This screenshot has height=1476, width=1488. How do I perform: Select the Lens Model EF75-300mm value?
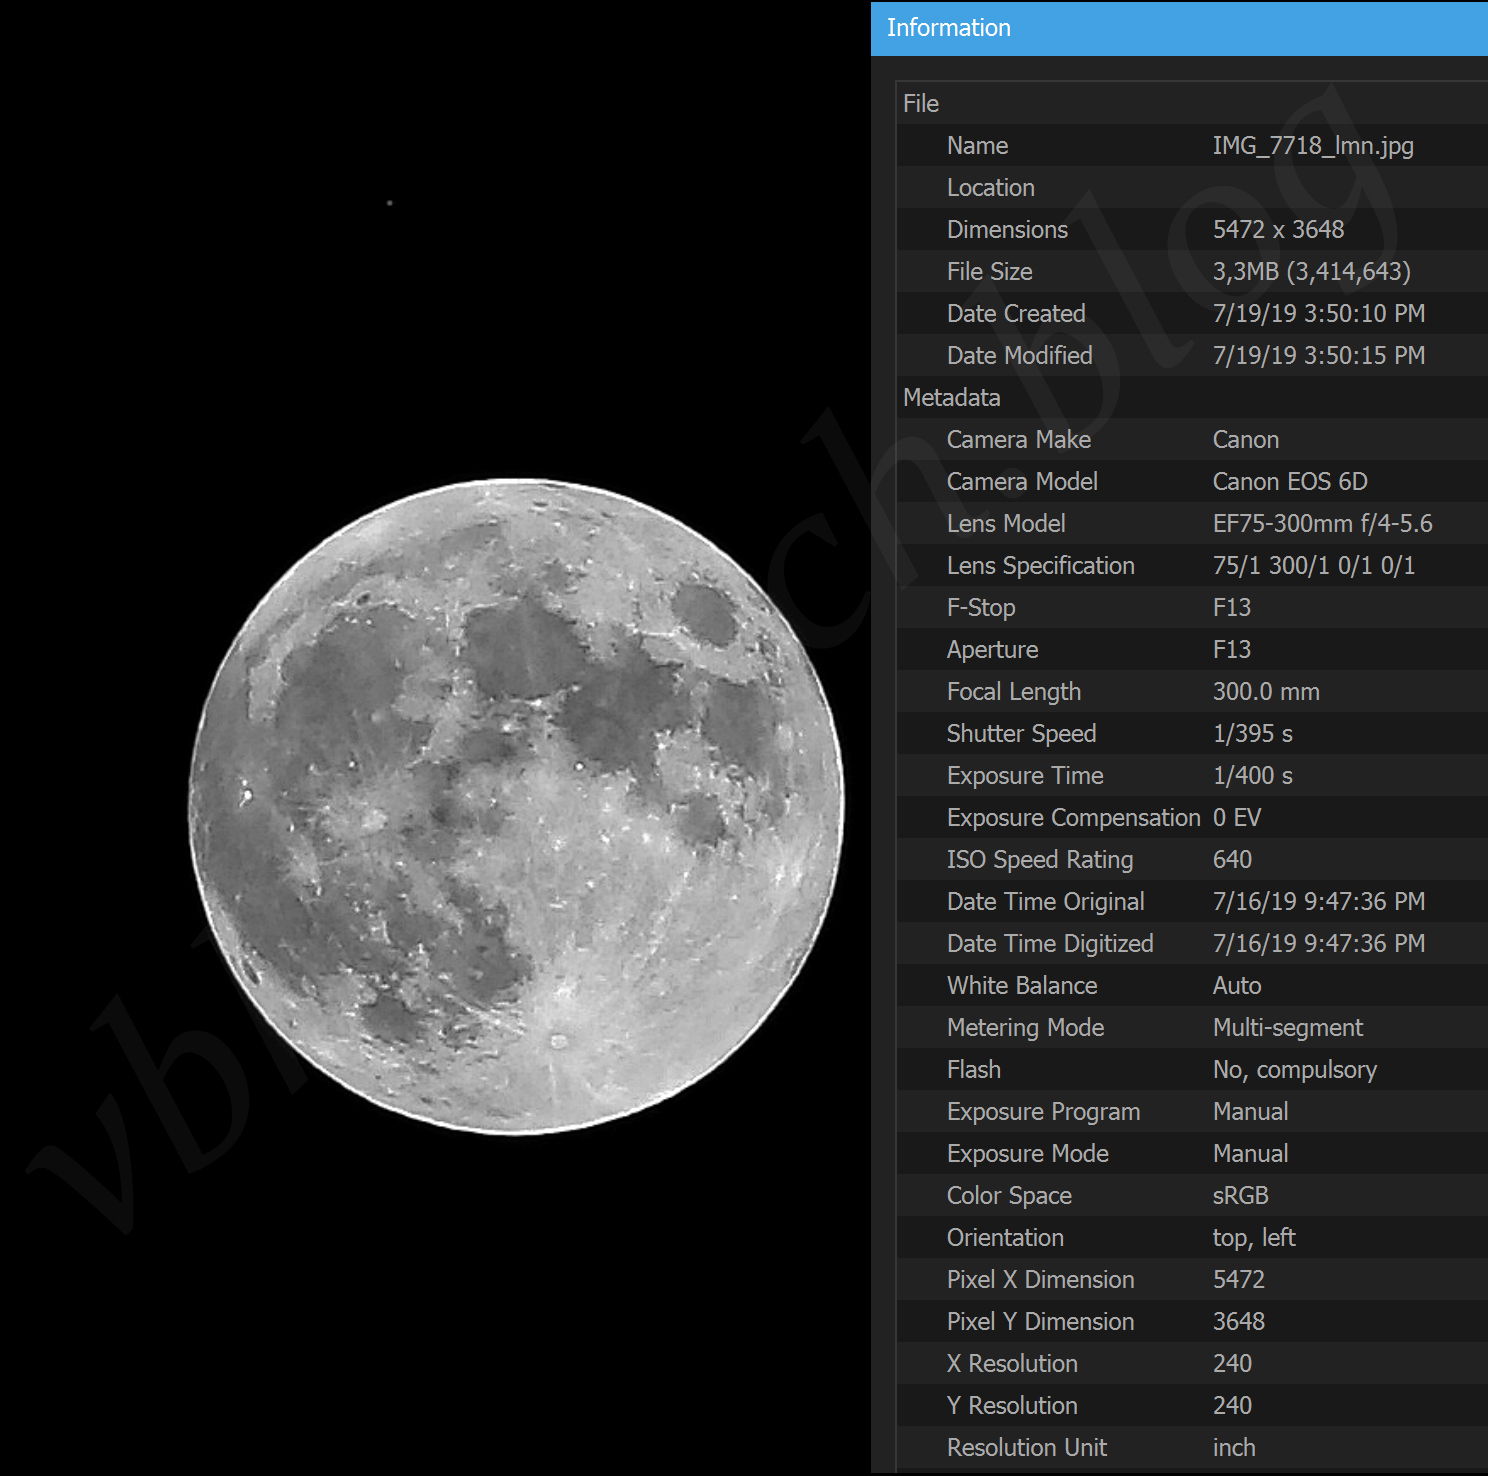pos(1322,524)
